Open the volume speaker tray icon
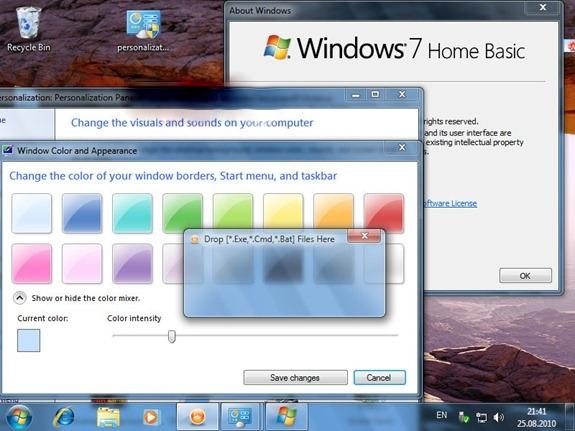The image size is (575, 431). (x=498, y=417)
